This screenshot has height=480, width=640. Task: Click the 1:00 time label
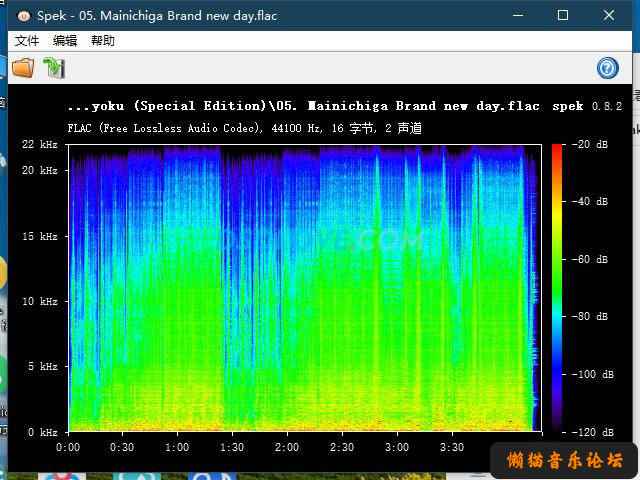pyautogui.click(x=177, y=447)
